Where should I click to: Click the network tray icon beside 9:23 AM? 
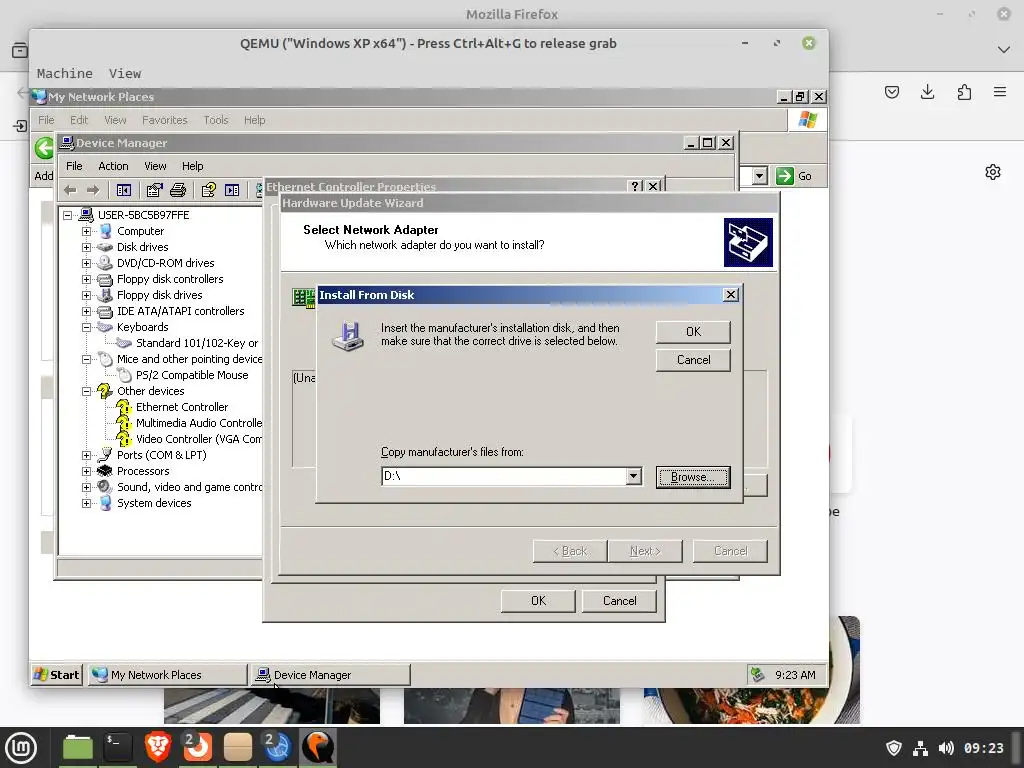pos(758,675)
